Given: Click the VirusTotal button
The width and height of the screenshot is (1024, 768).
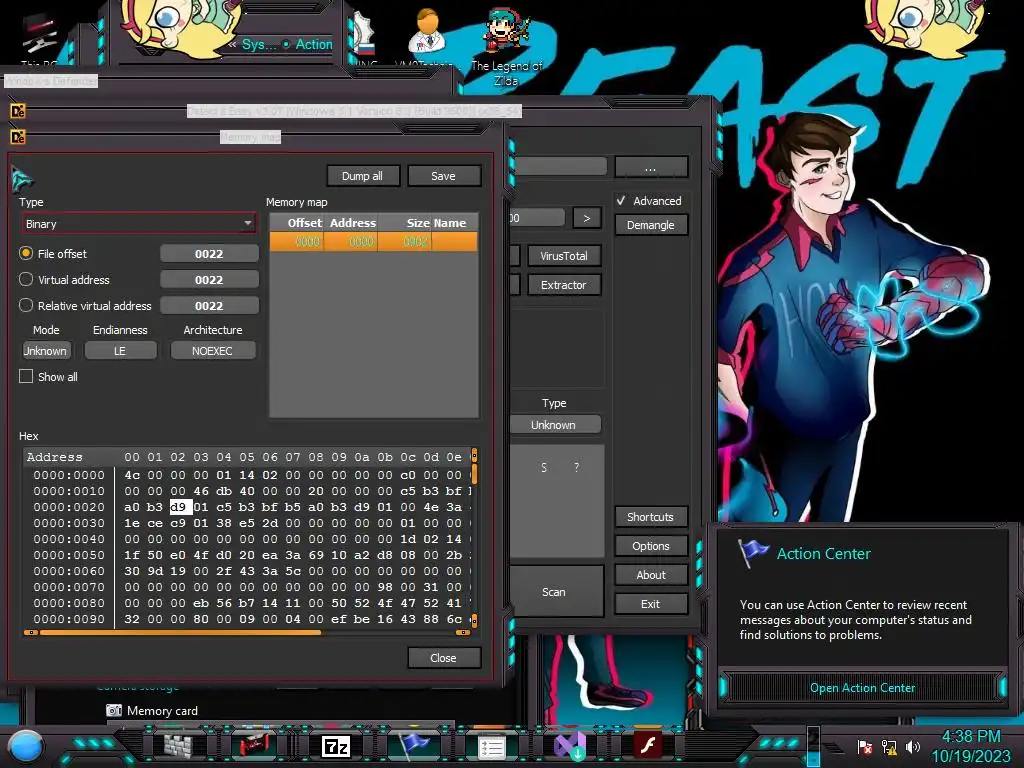Looking at the screenshot, I should (564, 256).
